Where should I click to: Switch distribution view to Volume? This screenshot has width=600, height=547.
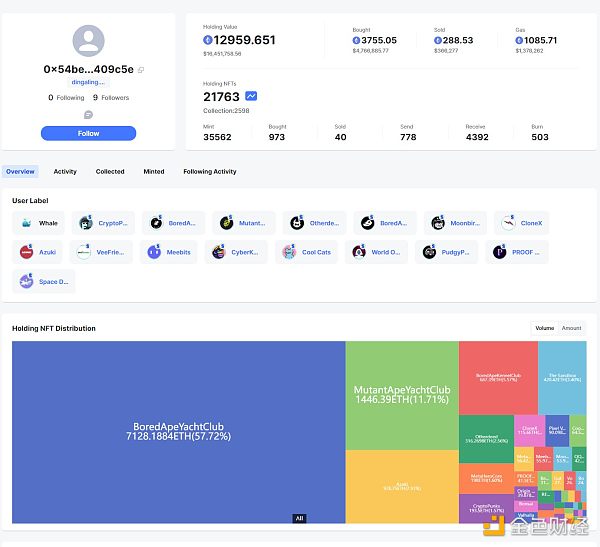[544, 327]
